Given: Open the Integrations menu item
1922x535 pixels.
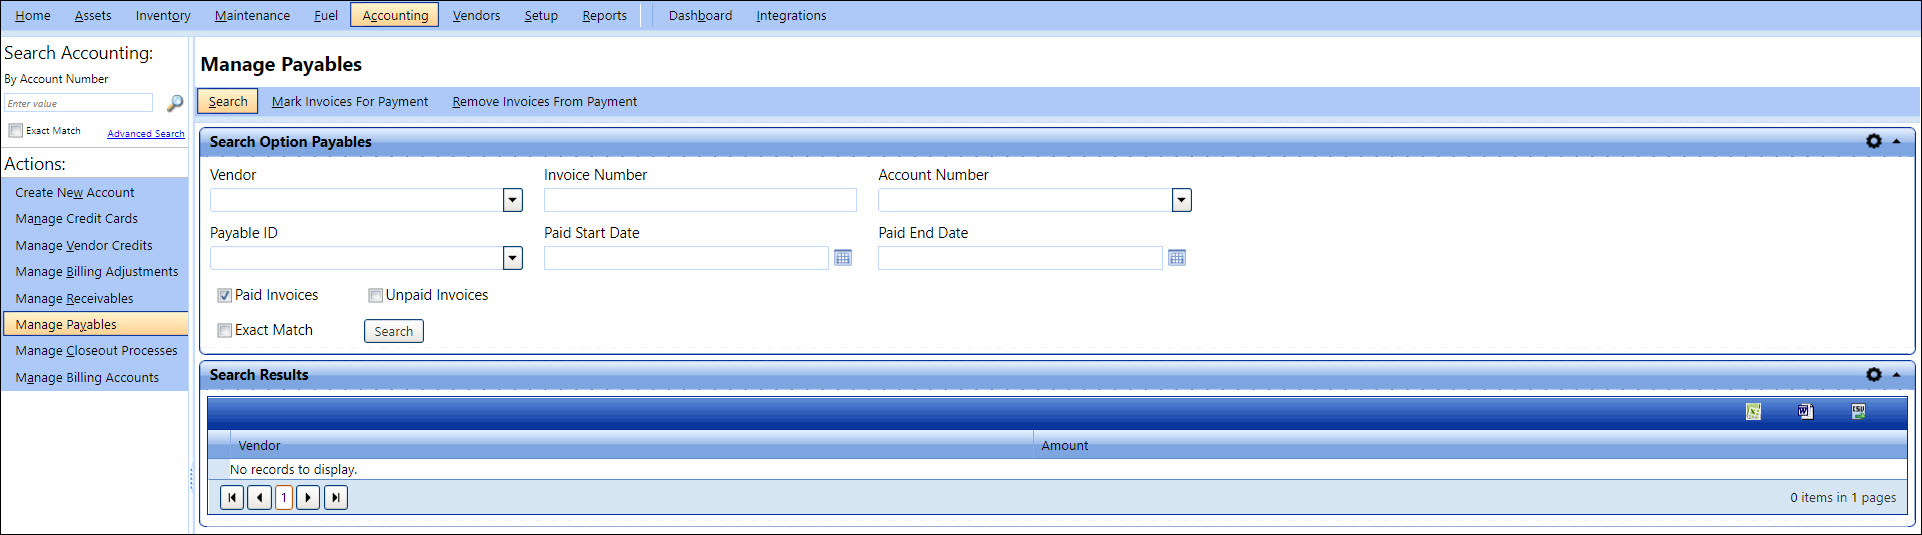Looking at the screenshot, I should point(791,16).
